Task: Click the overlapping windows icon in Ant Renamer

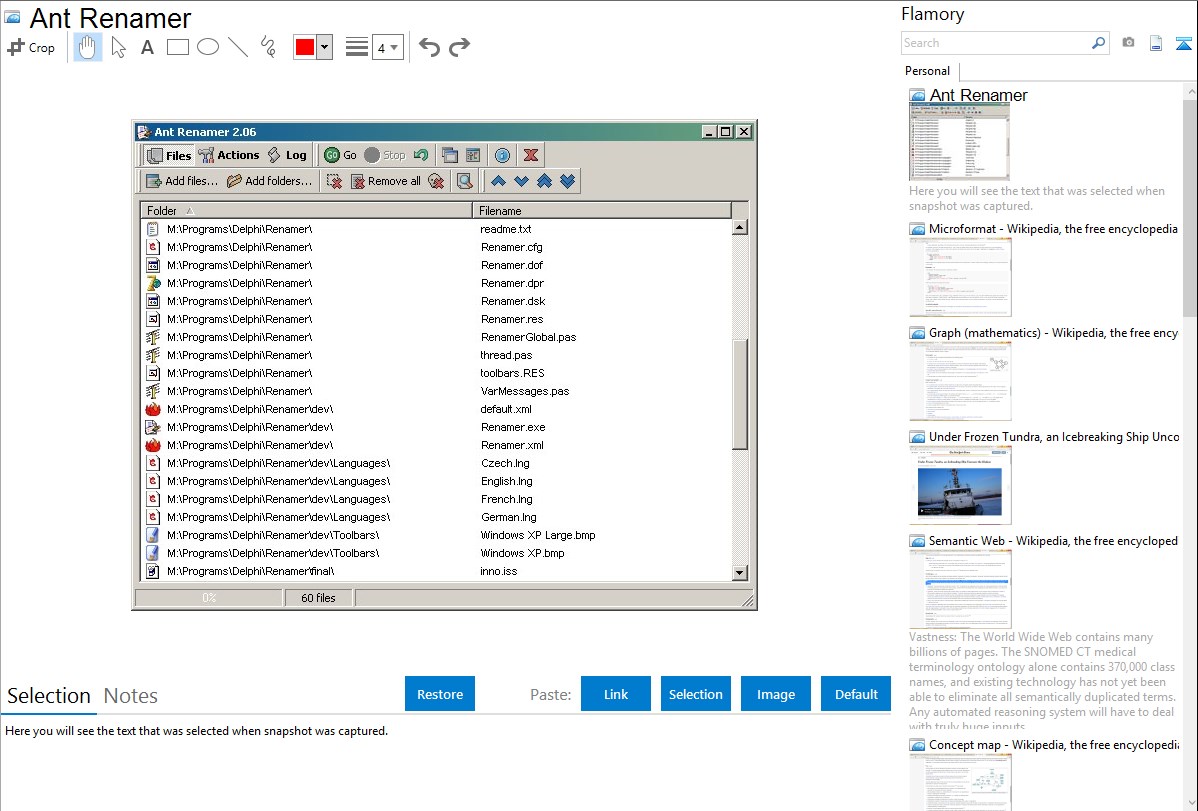Action: 450,155
